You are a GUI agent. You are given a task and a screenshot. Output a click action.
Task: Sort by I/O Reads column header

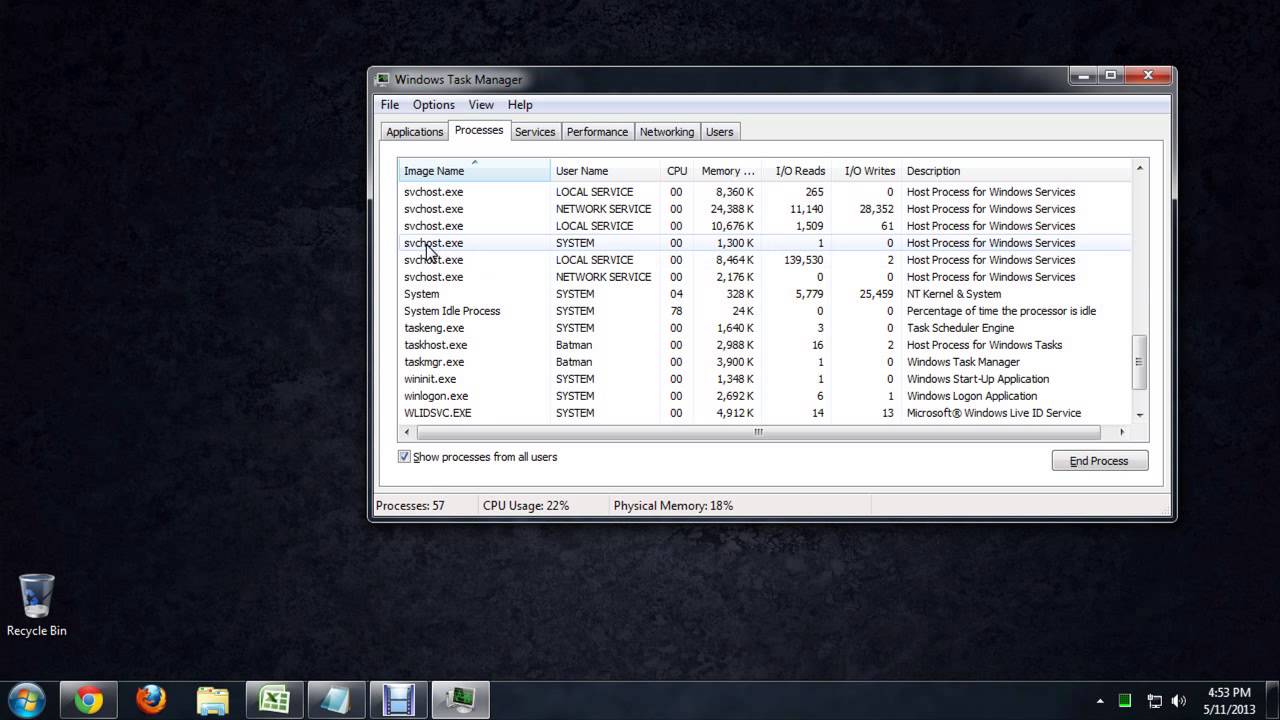(797, 171)
